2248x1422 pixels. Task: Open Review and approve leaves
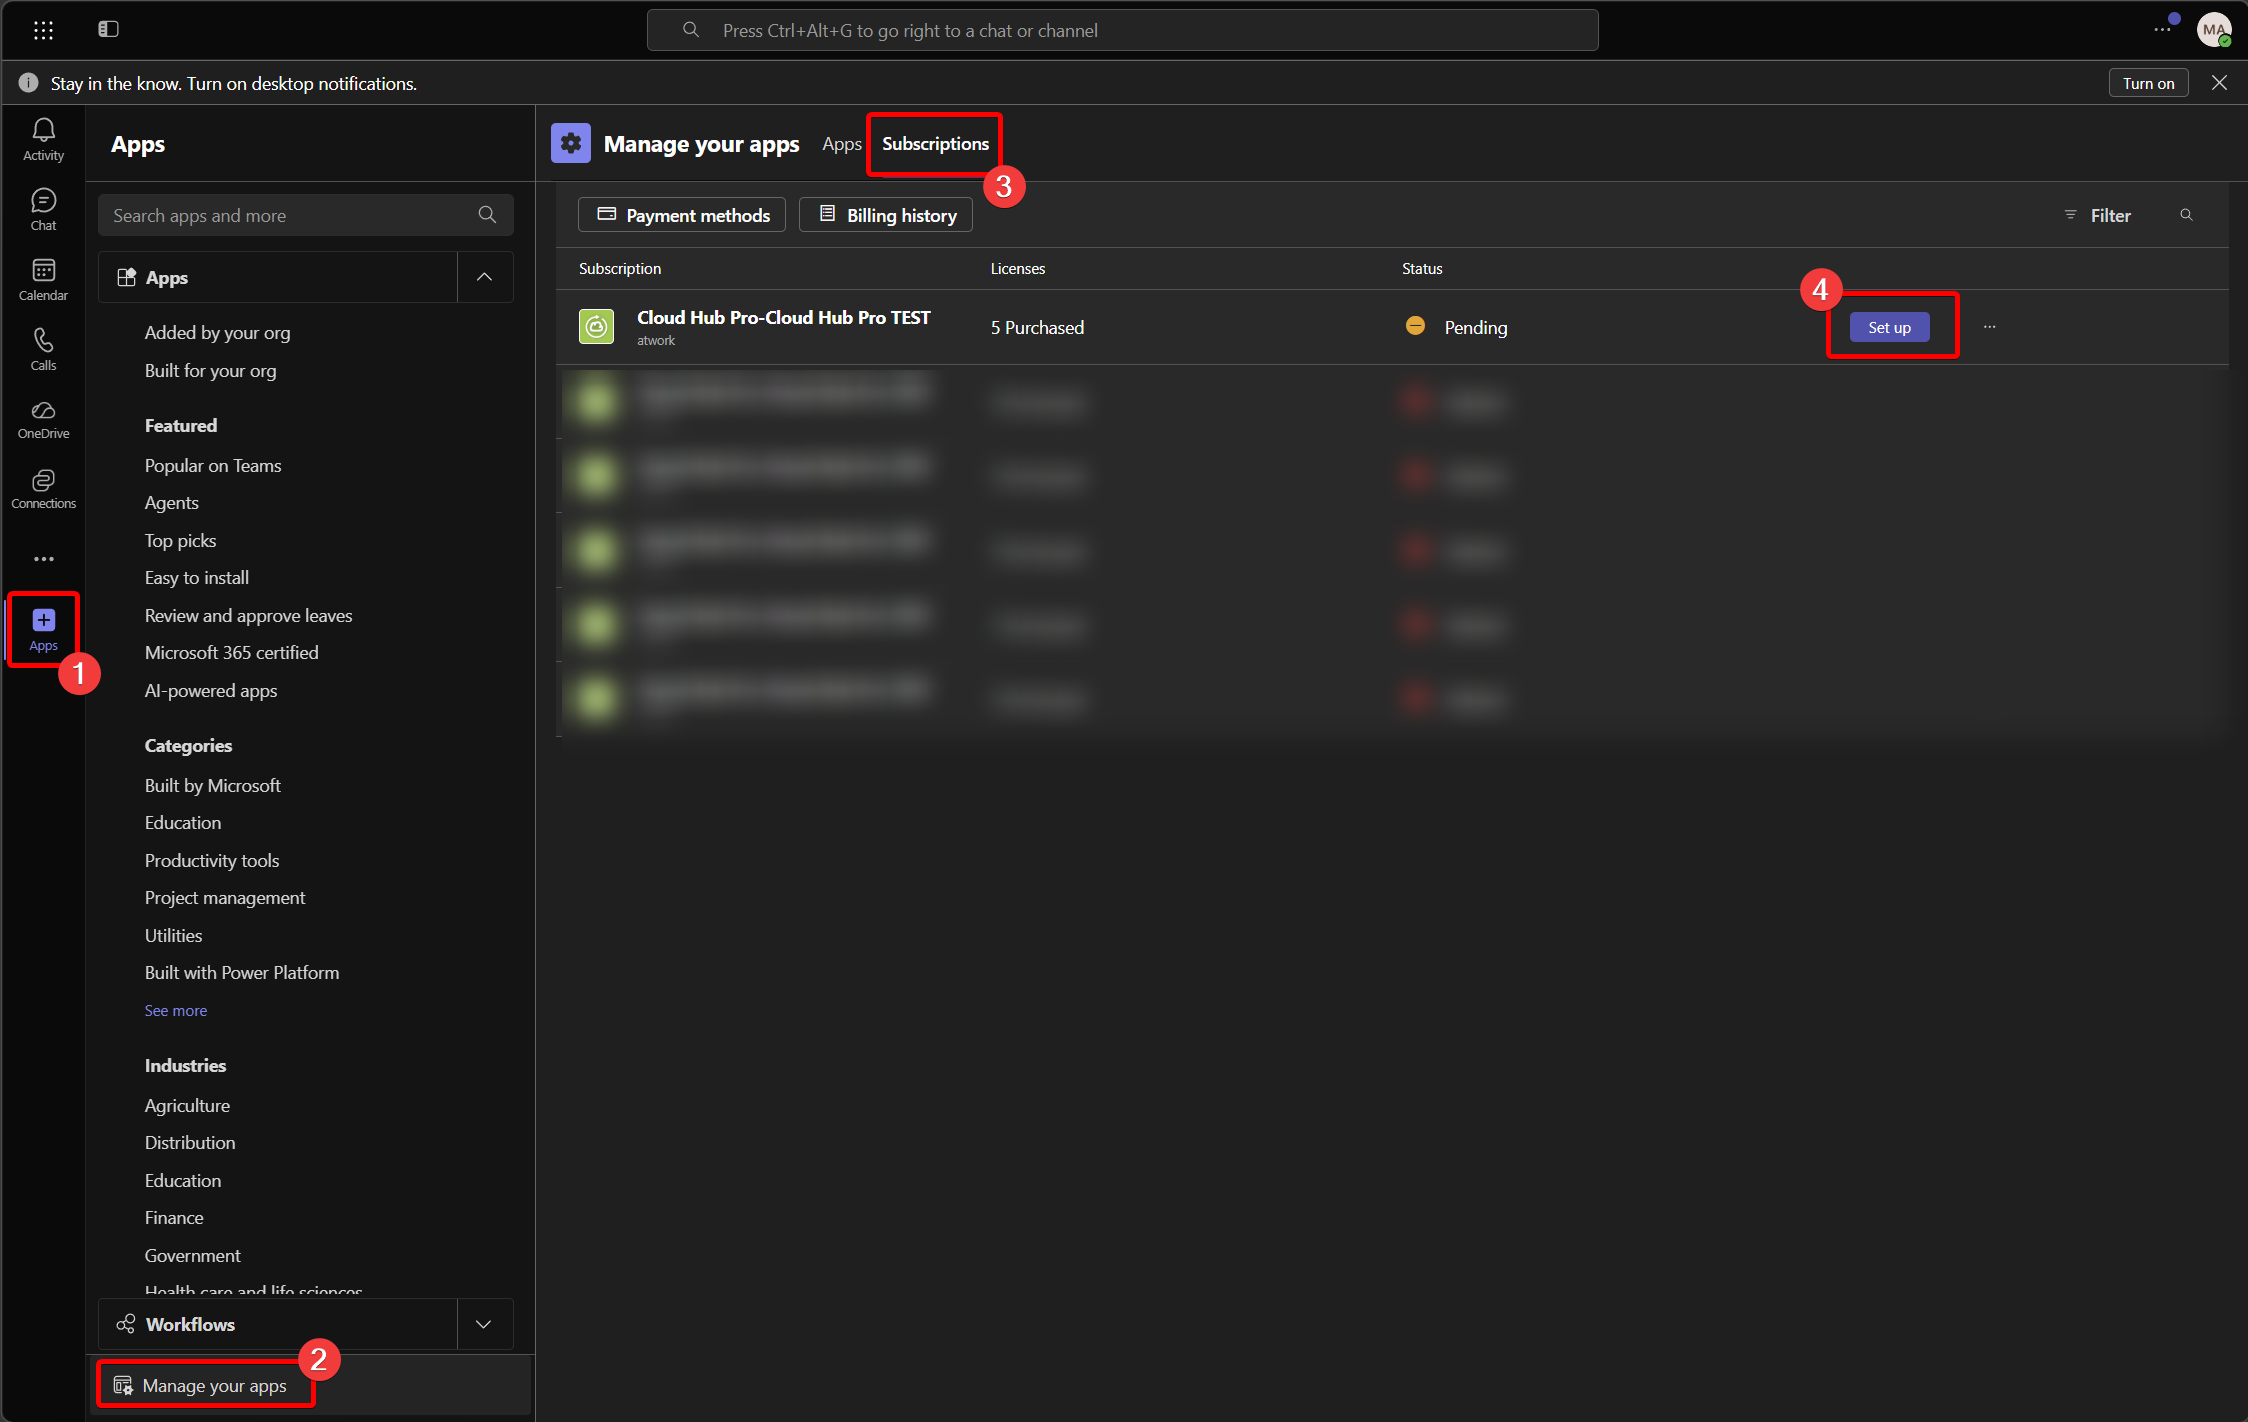pyautogui.click(x=248, y=616)
